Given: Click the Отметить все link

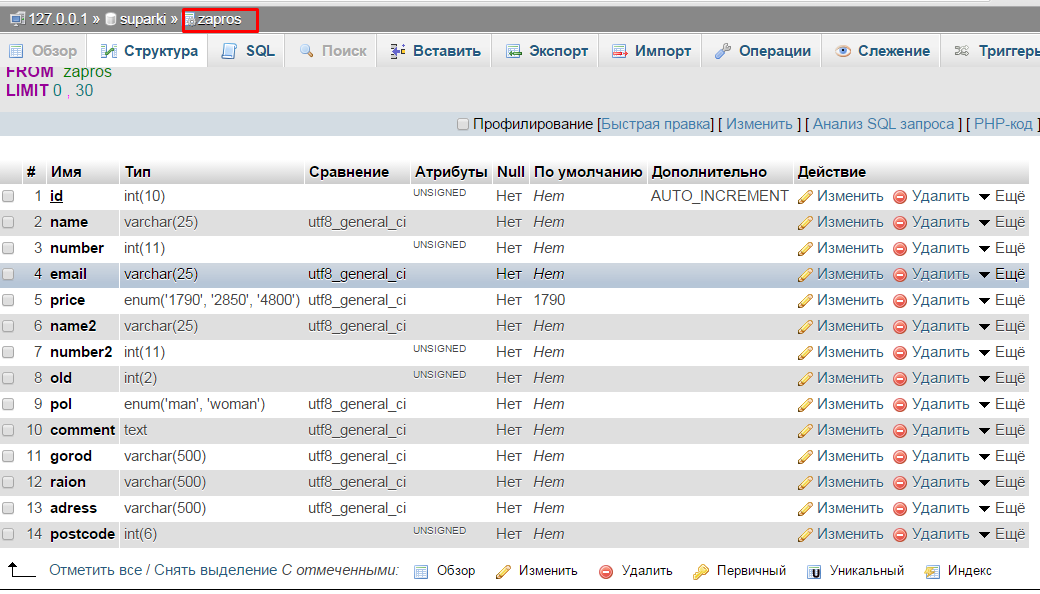Looking at the screenshot, I should [x=94, y=571].
